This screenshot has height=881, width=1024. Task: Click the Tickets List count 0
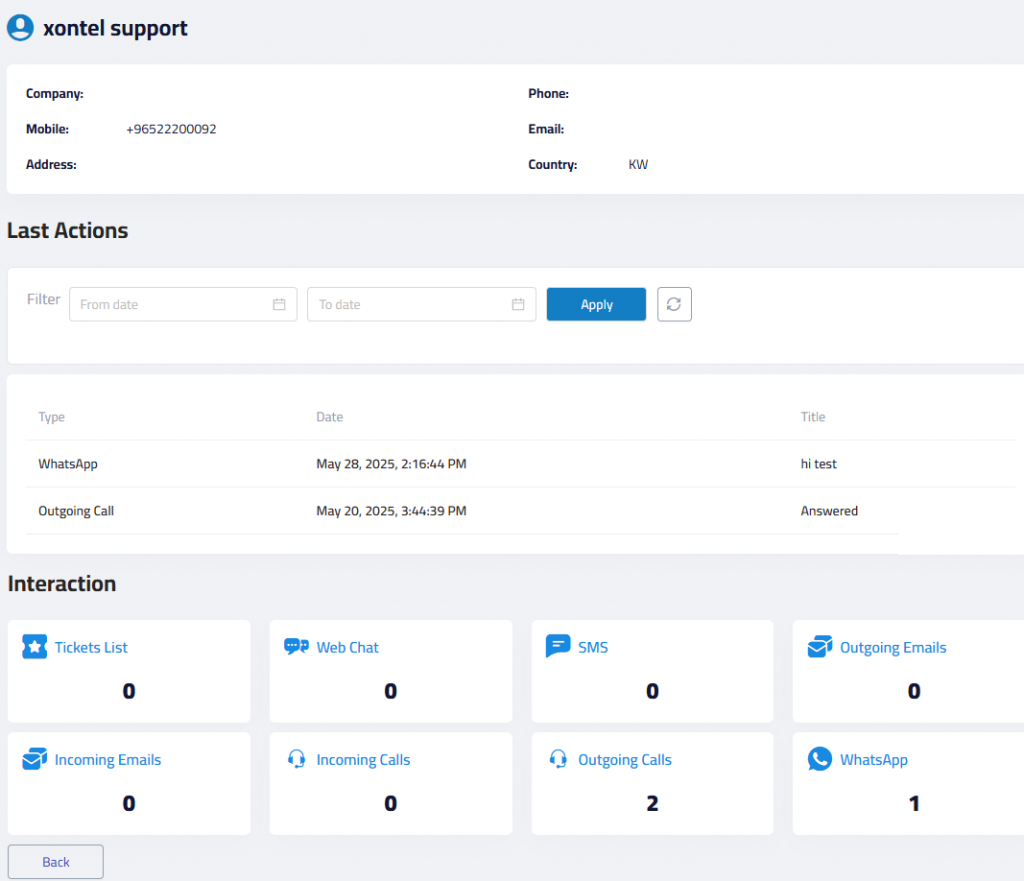(x=129, y=691)
